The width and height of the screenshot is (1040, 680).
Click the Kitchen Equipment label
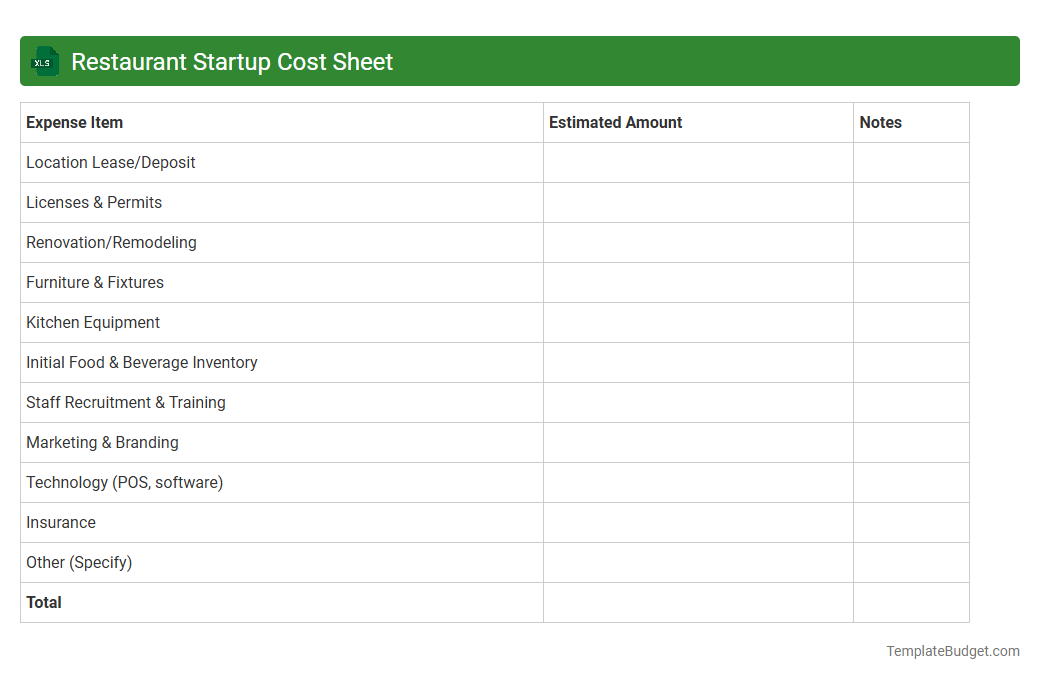92,322
